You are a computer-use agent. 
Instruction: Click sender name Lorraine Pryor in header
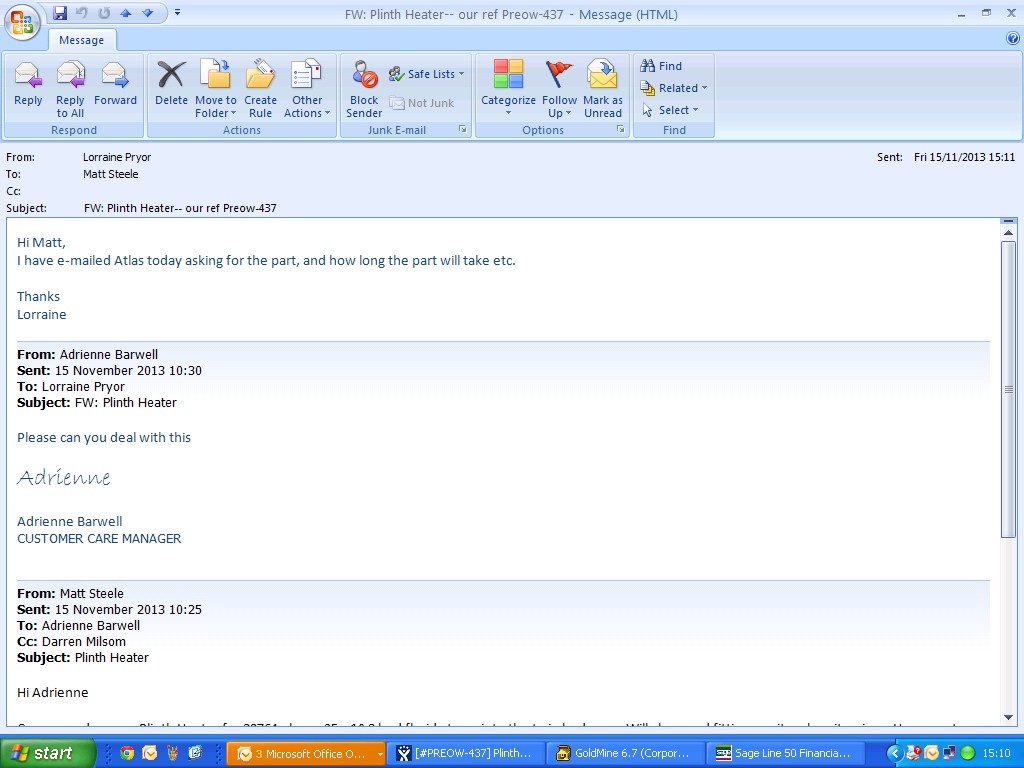[x=117, y=157]
